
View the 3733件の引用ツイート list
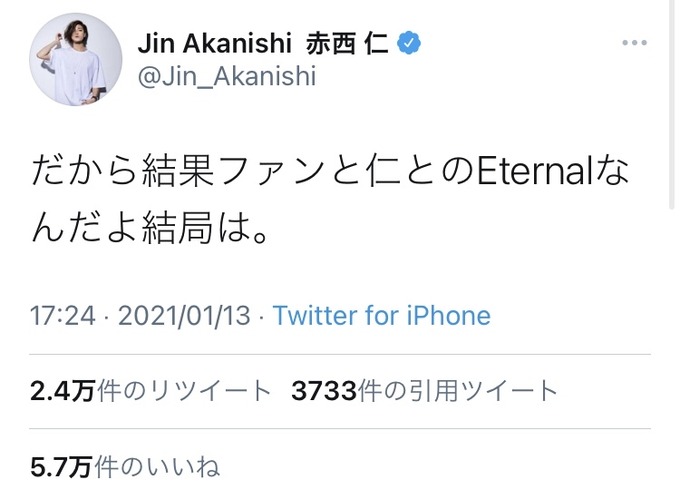coord(424,390)
